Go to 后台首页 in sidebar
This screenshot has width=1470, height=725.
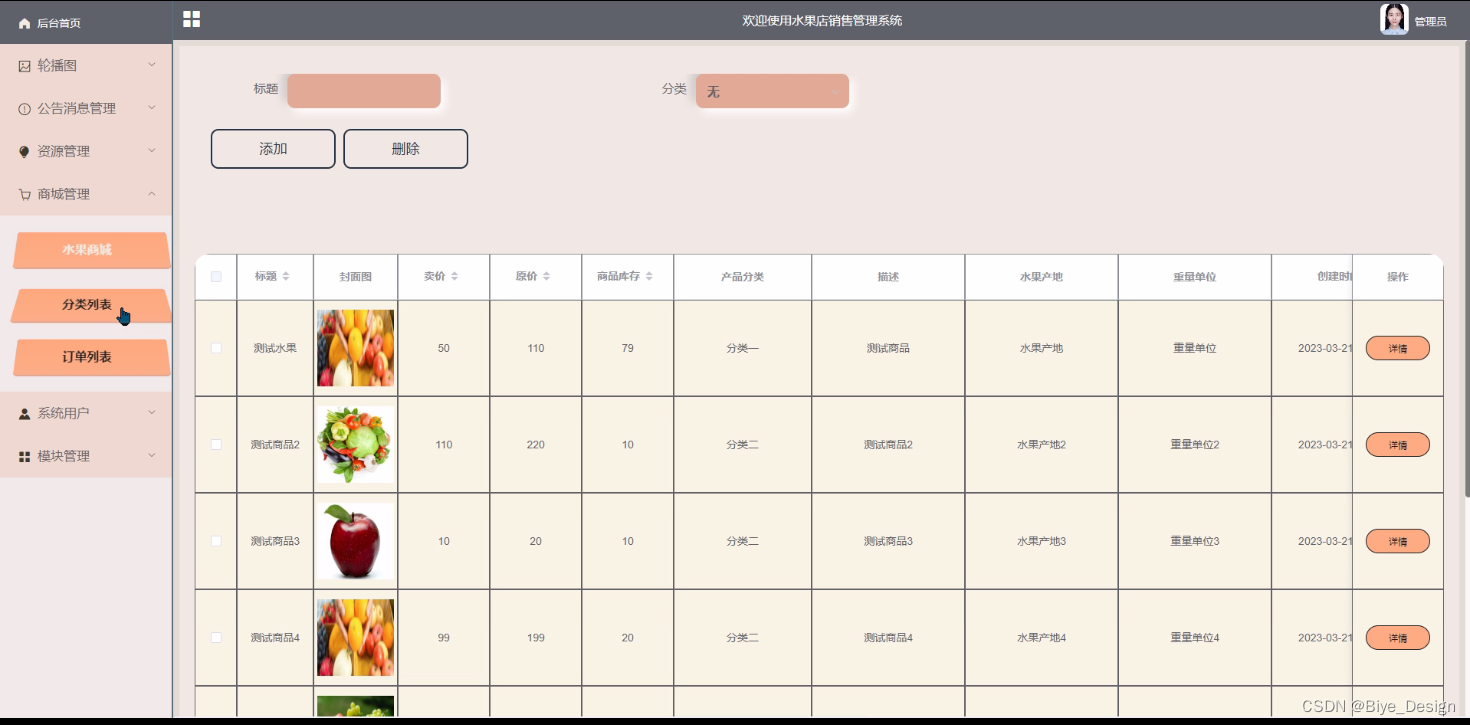point(58,23)
